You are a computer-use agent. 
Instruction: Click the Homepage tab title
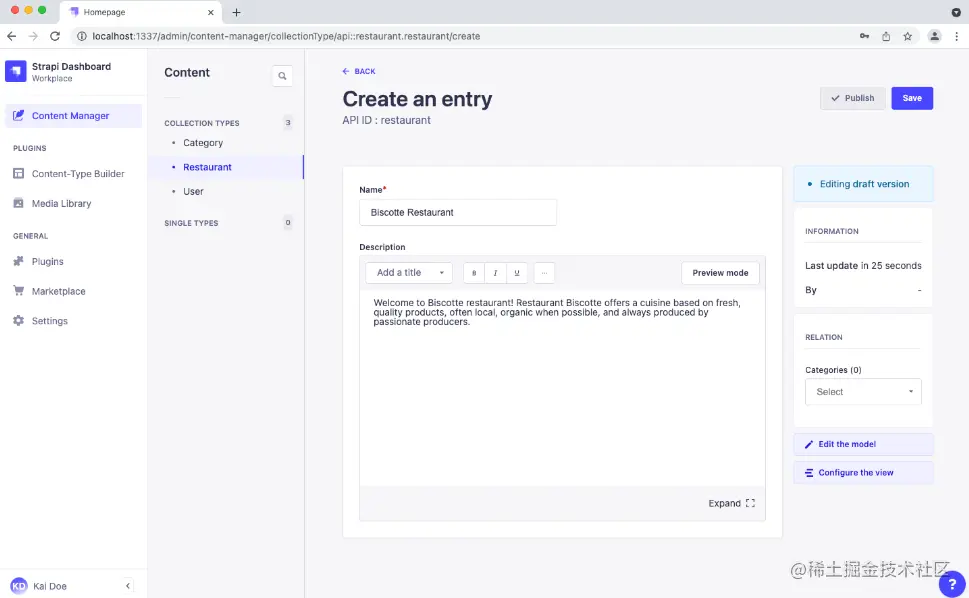[104, 12]
